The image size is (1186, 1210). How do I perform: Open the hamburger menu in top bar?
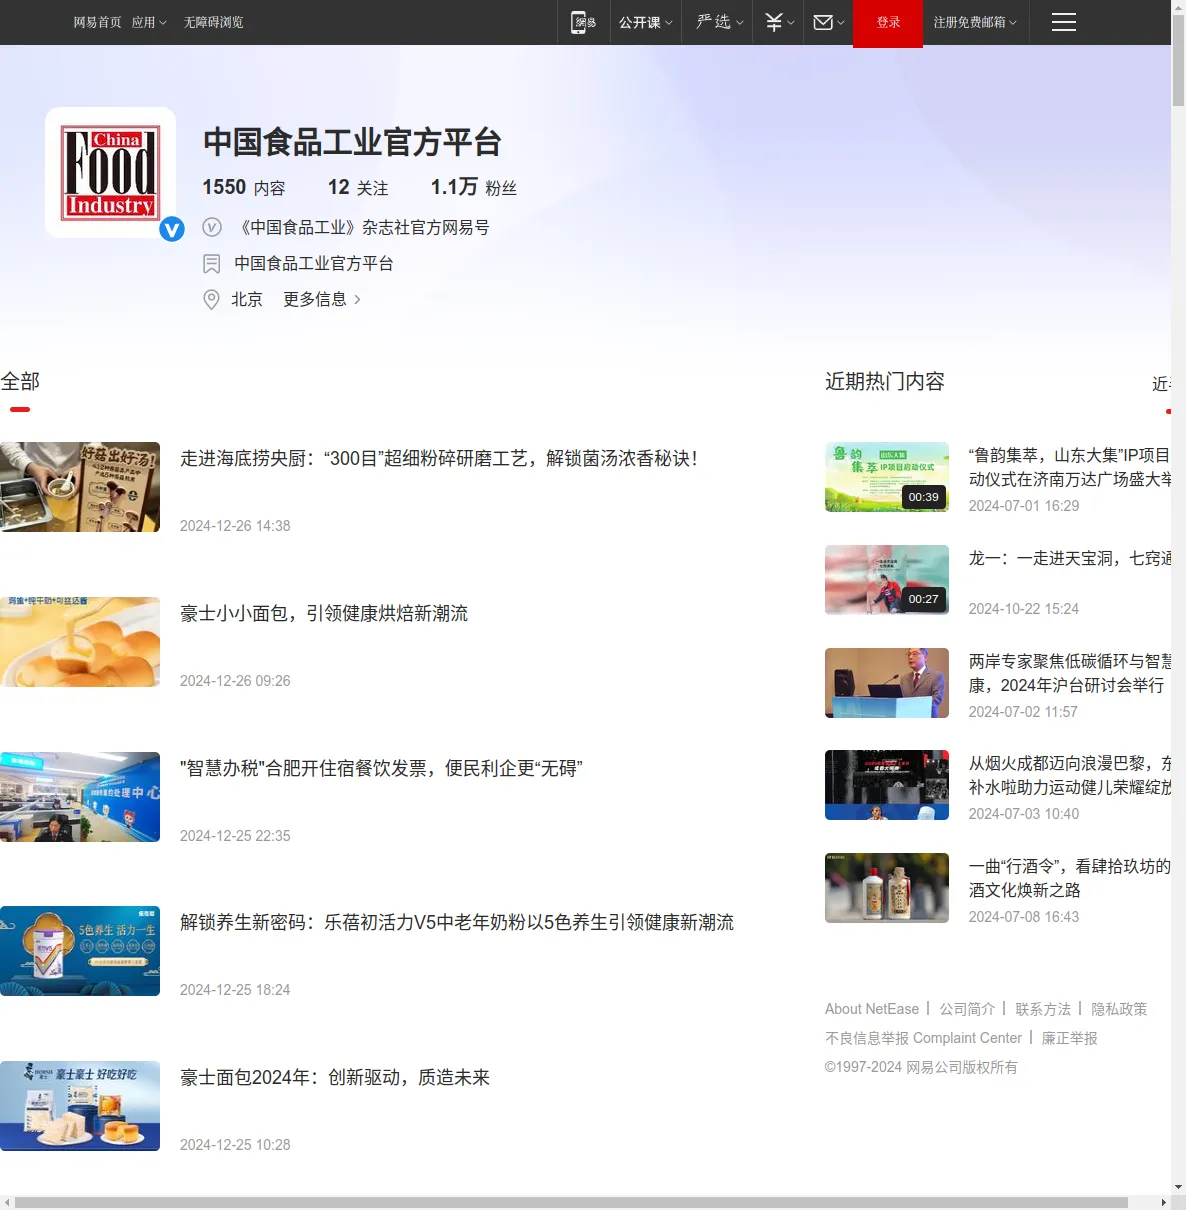click(x=1064, y=22)
